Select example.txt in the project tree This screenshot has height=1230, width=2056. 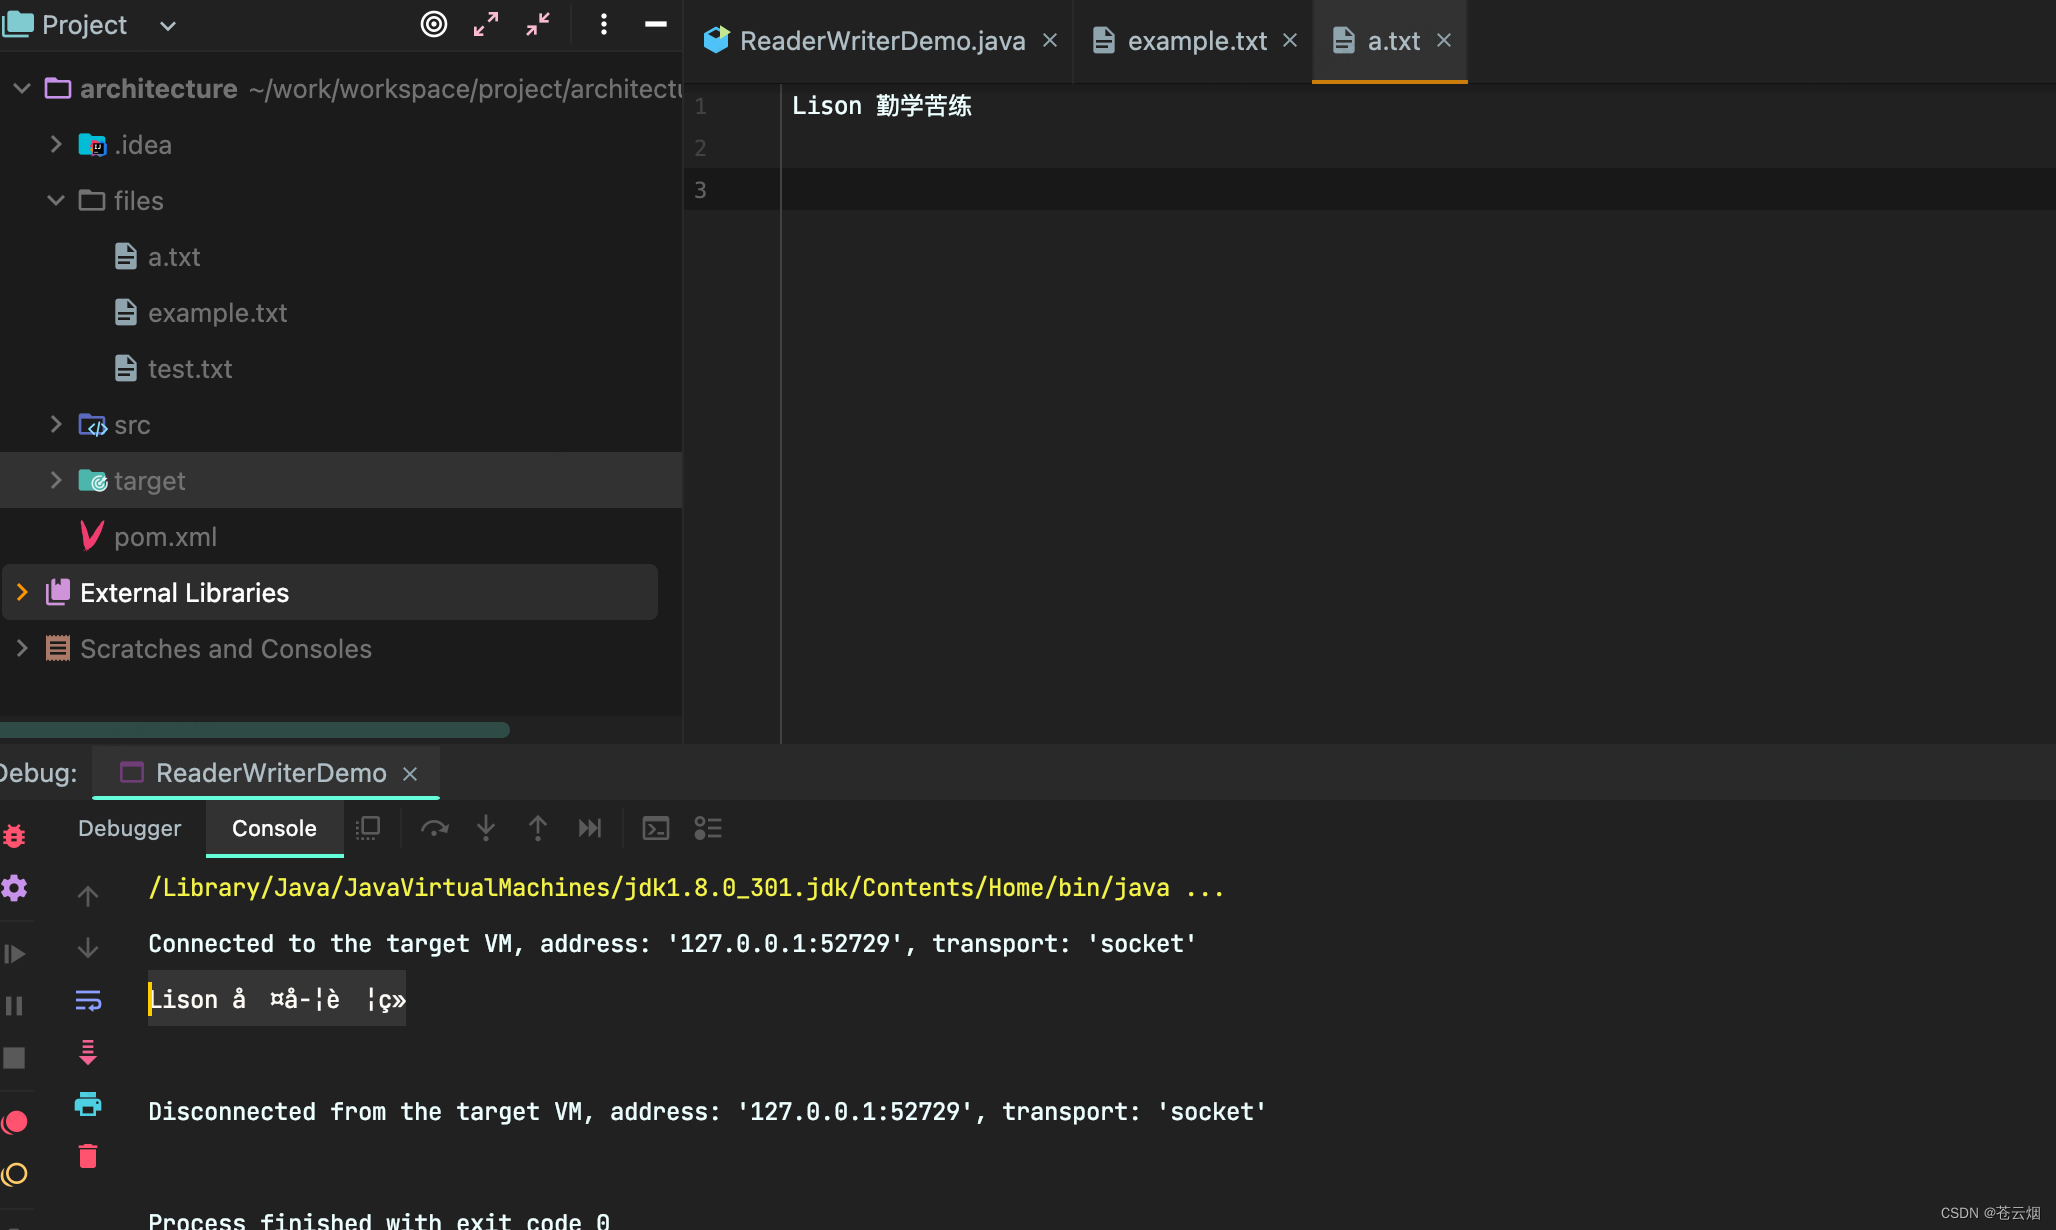(x=201, y=313)
